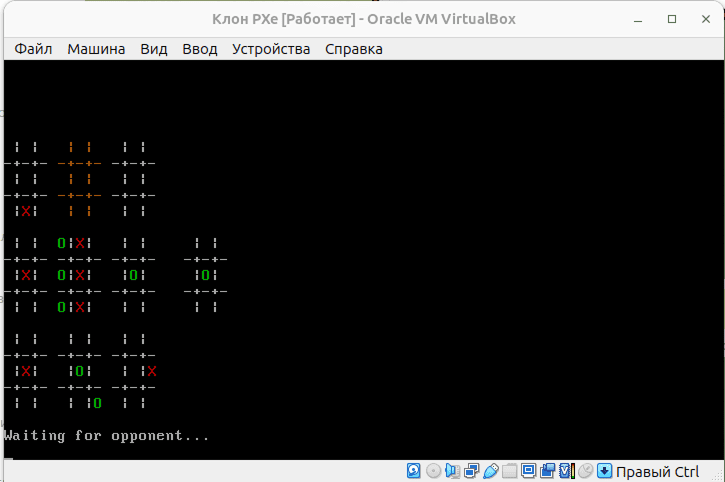
Task: Click the hard disk activity status icon
Action: [413, 471]
